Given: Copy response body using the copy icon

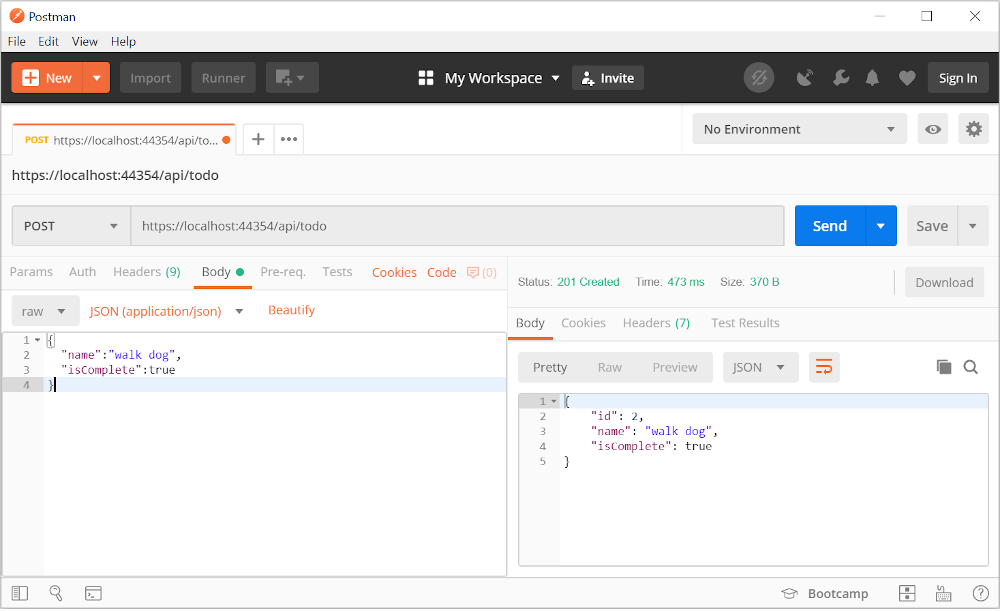Looking at the screenshot, I should [x=943, y=367].
